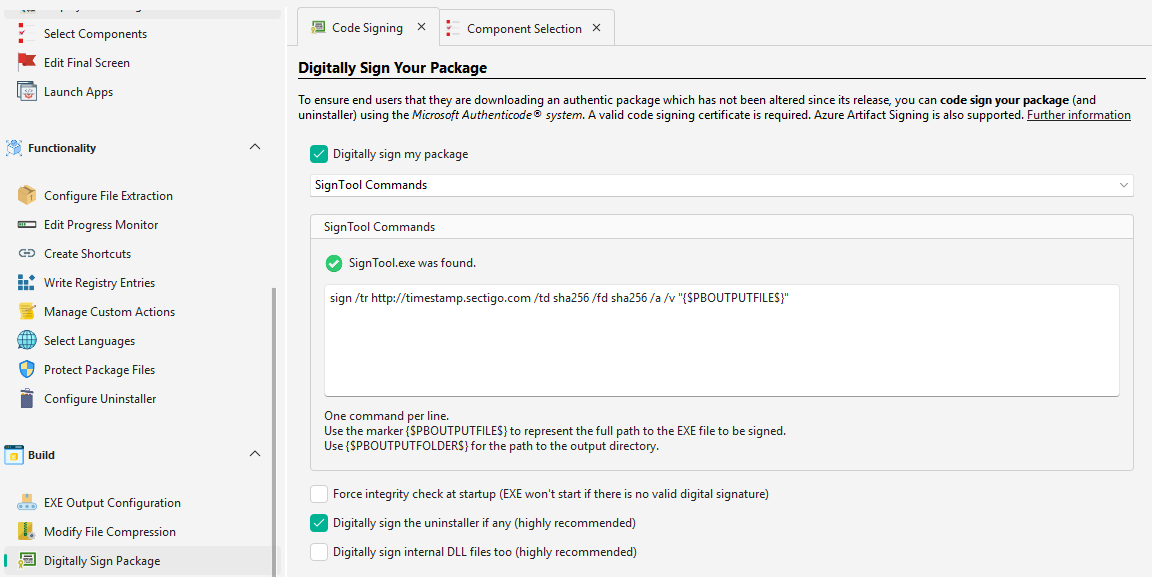1152x577 pixels.
Task: Collapse the Build section
Action: 254,454
